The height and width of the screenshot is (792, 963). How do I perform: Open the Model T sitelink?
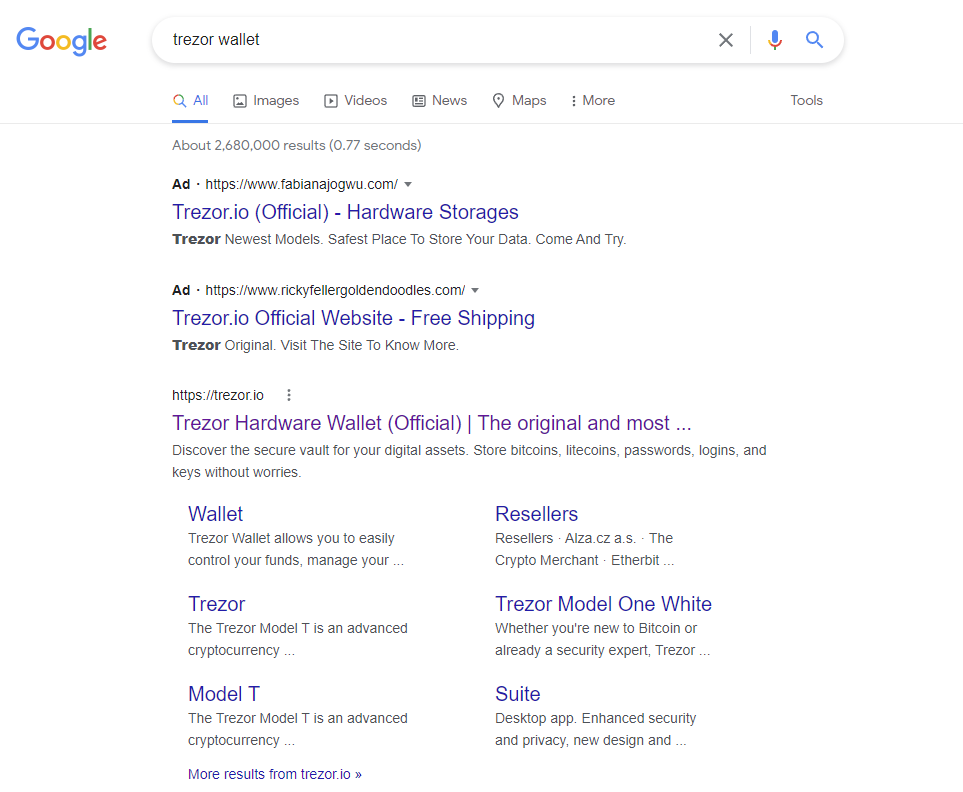tap(224, 694)
